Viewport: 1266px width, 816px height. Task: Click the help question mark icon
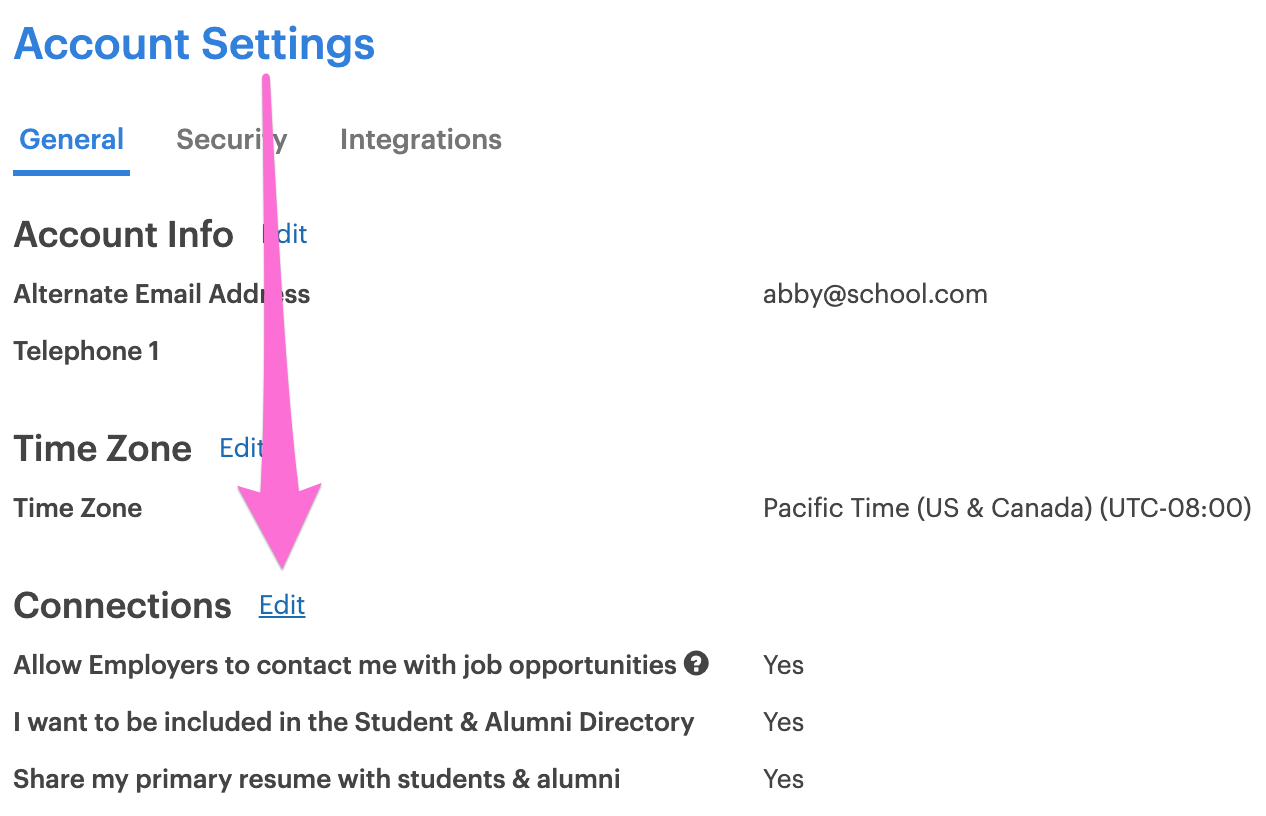pos(696,663)
